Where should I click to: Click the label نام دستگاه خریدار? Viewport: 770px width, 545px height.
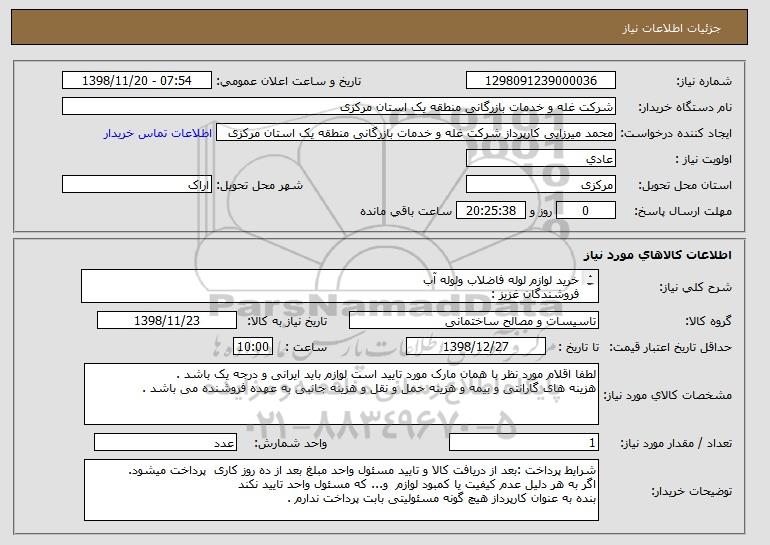[685, 107]
